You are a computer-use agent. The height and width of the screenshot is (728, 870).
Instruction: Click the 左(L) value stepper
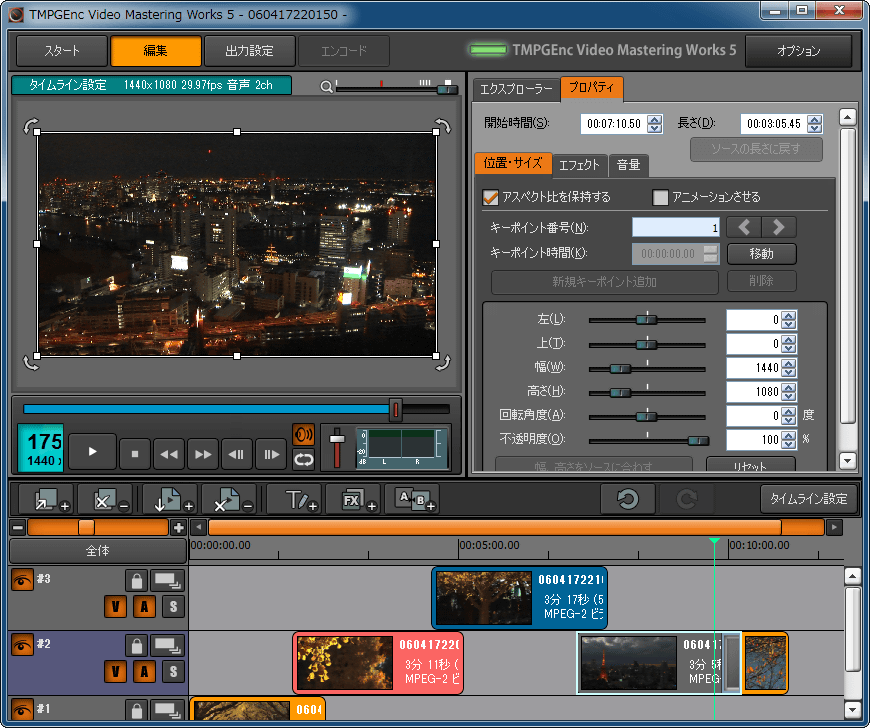coord(788,320)
